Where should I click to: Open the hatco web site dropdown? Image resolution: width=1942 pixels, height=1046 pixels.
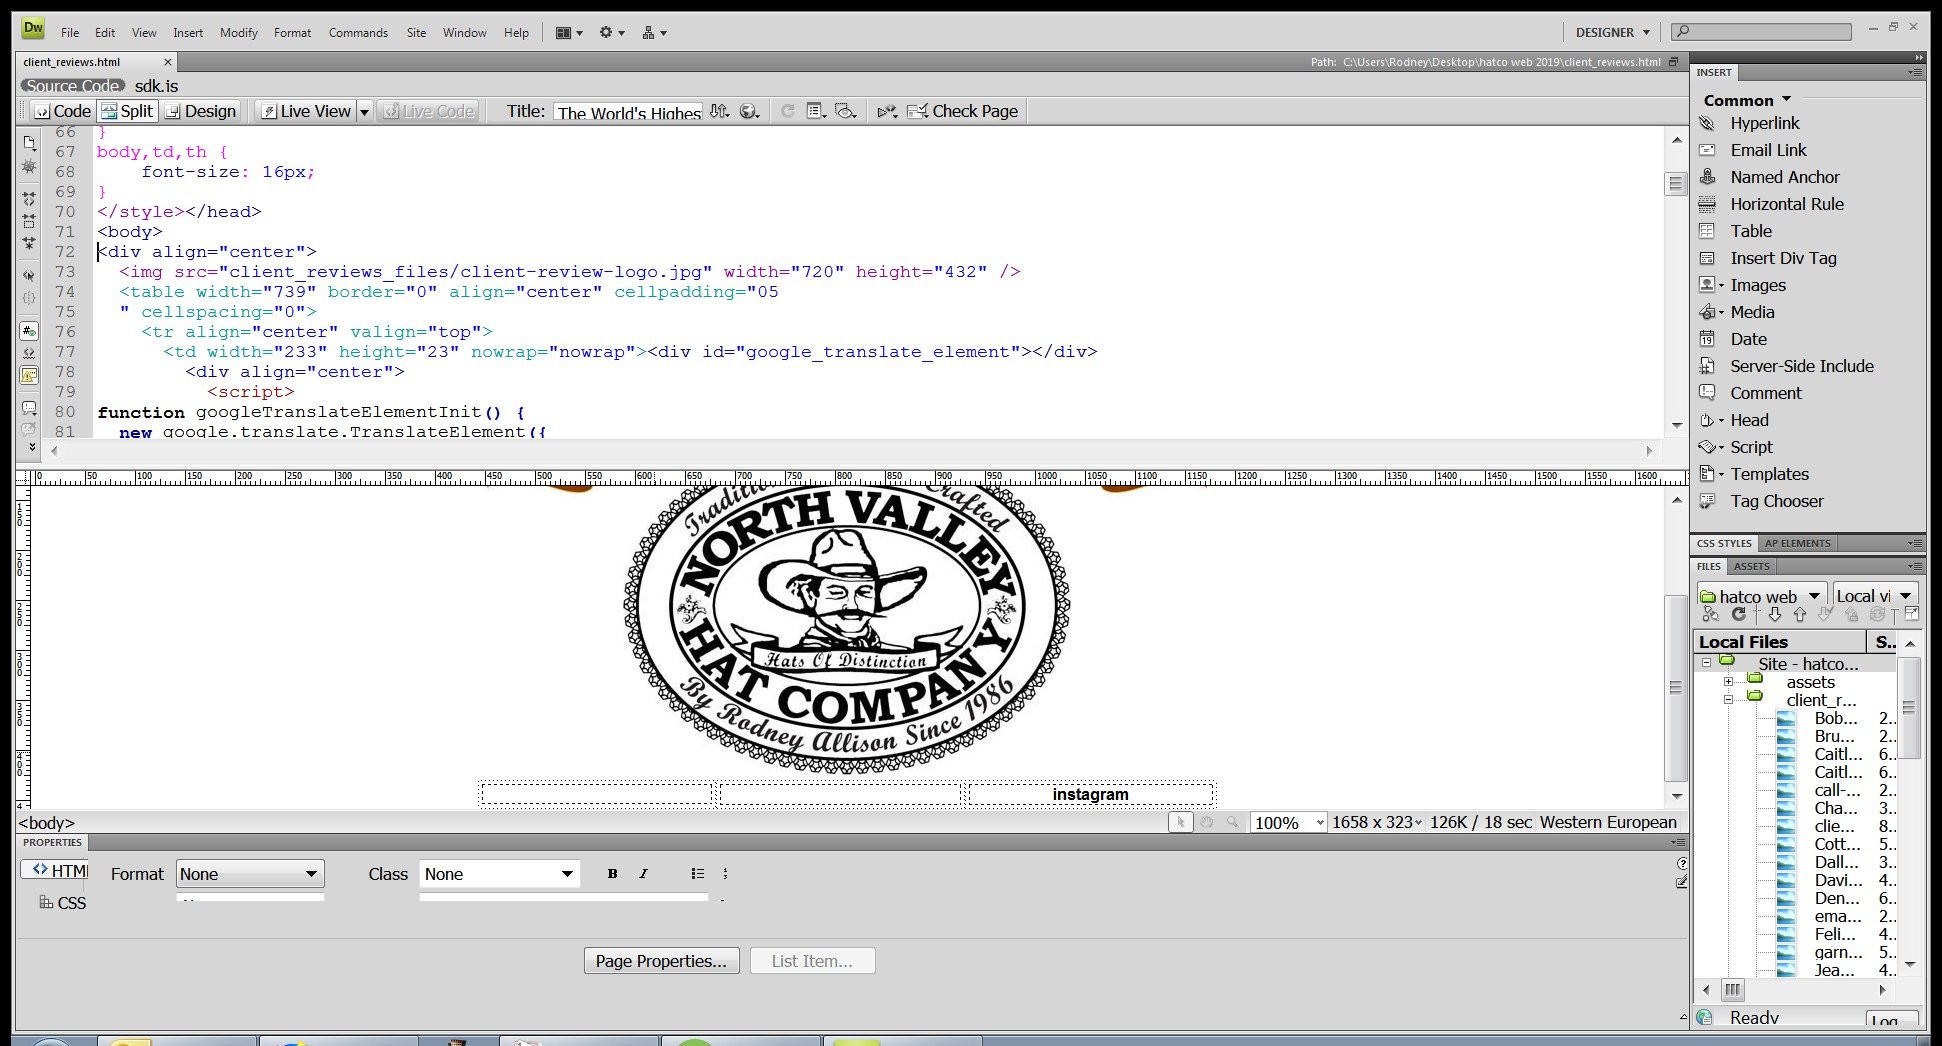point(1762,596)
